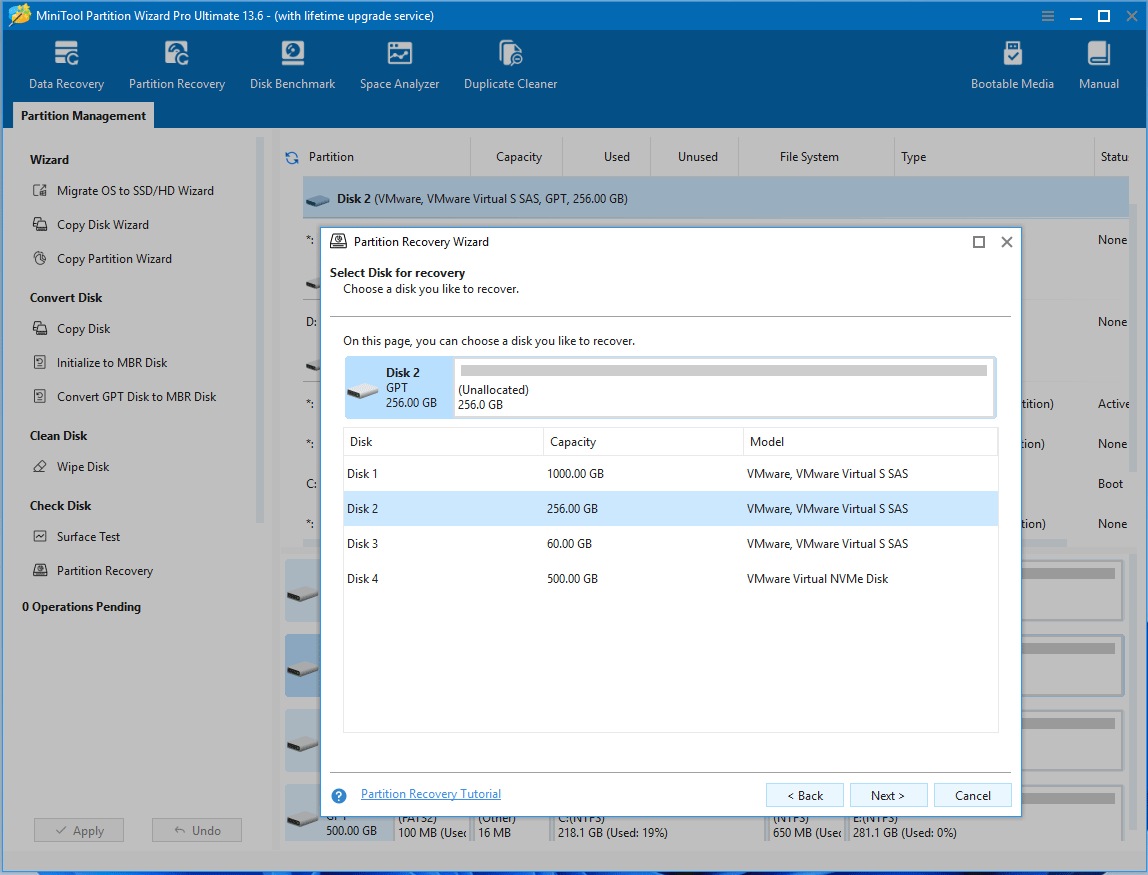This screenshot has width=1148, height=875.
Task: Click the Model column header
Action: click(871, 442)
